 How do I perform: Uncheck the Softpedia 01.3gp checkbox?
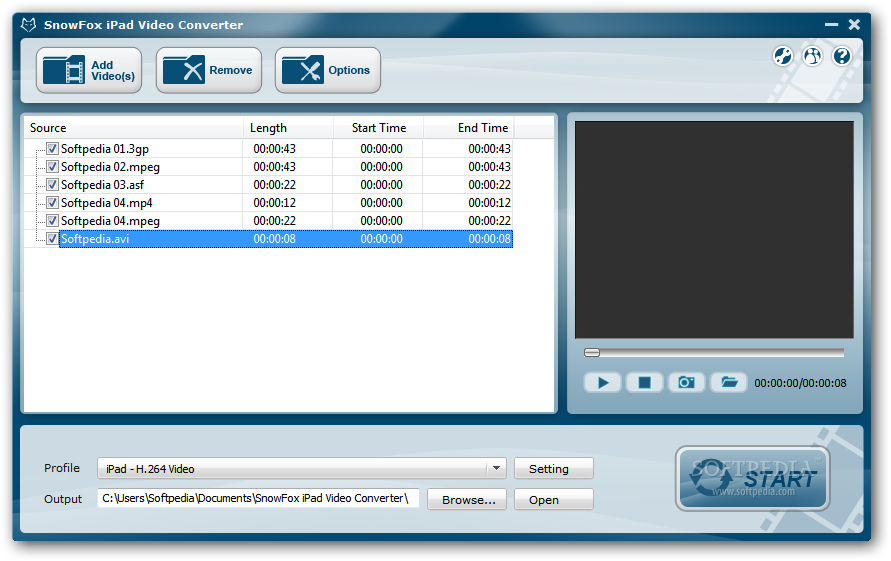click(x=52, y=149)
